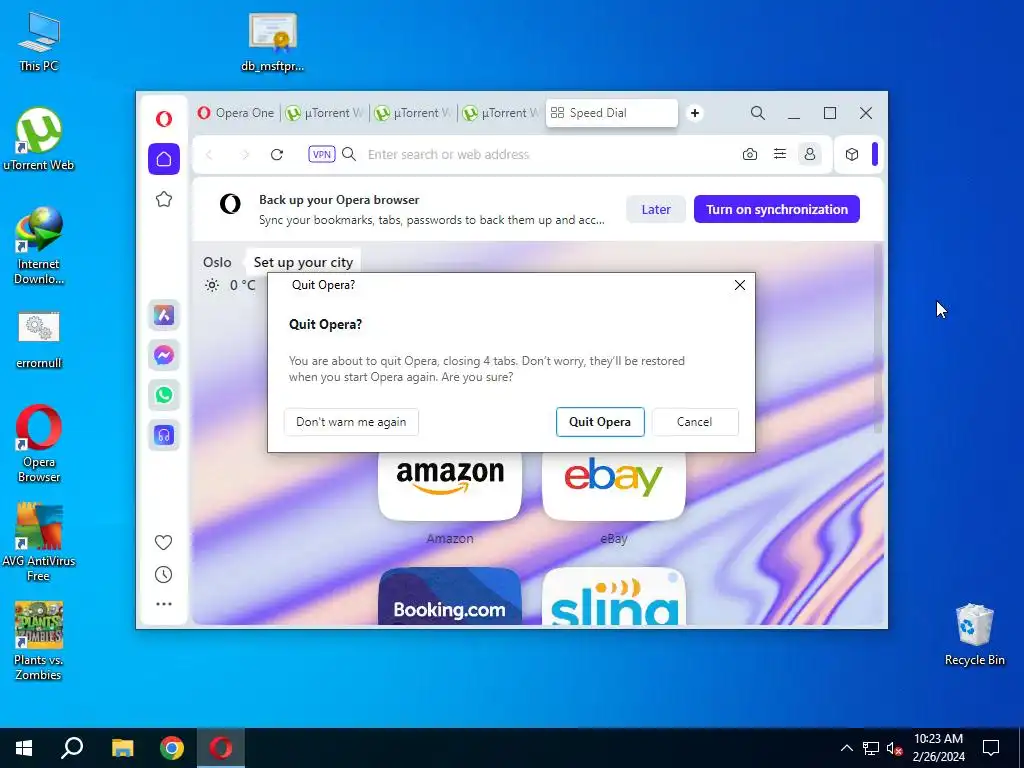1024x768 pixels.
Task: Open Windows taskbar search
Action: pyautogui.click(x=72, y=748)
